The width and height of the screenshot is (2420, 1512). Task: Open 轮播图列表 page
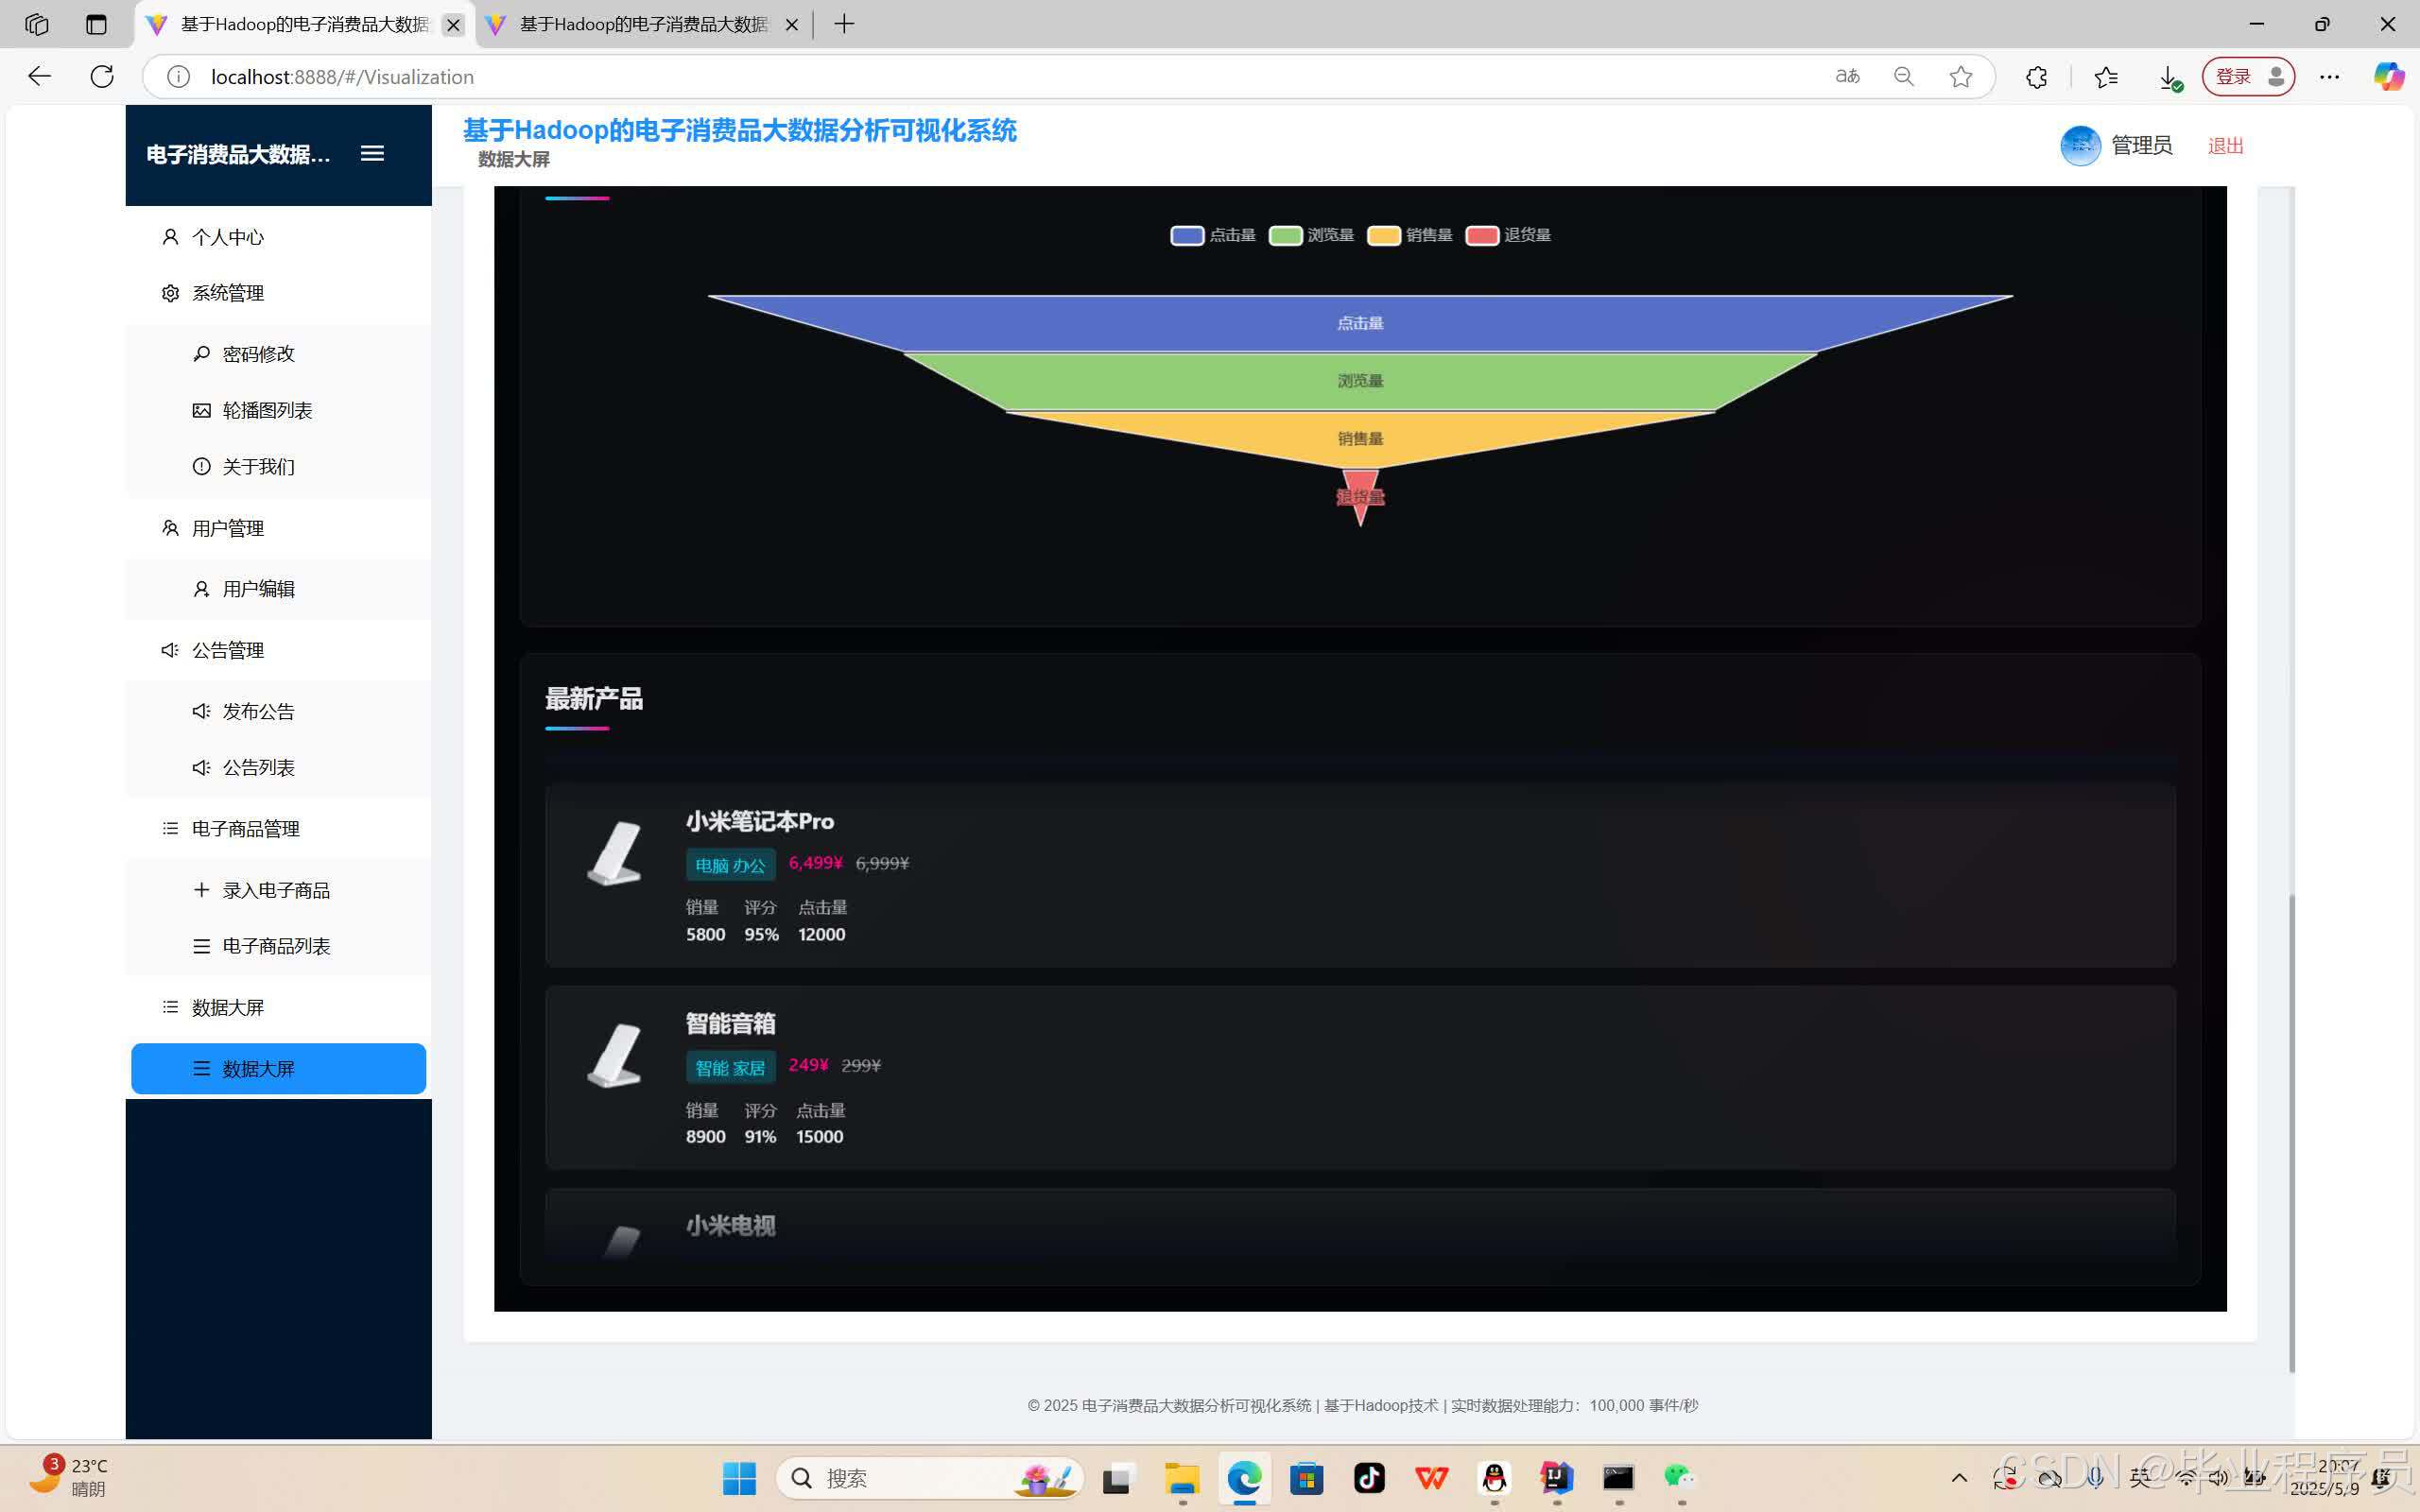(278, 410)
